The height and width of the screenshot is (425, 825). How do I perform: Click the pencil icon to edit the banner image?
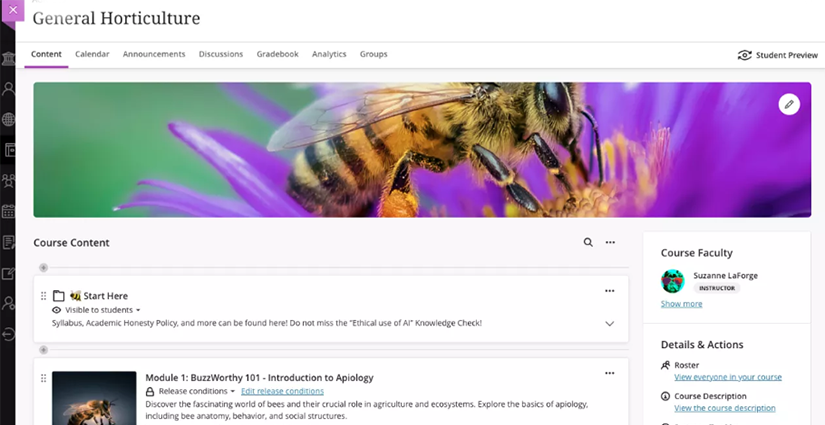pyautogui.click(x=789, y=104)
